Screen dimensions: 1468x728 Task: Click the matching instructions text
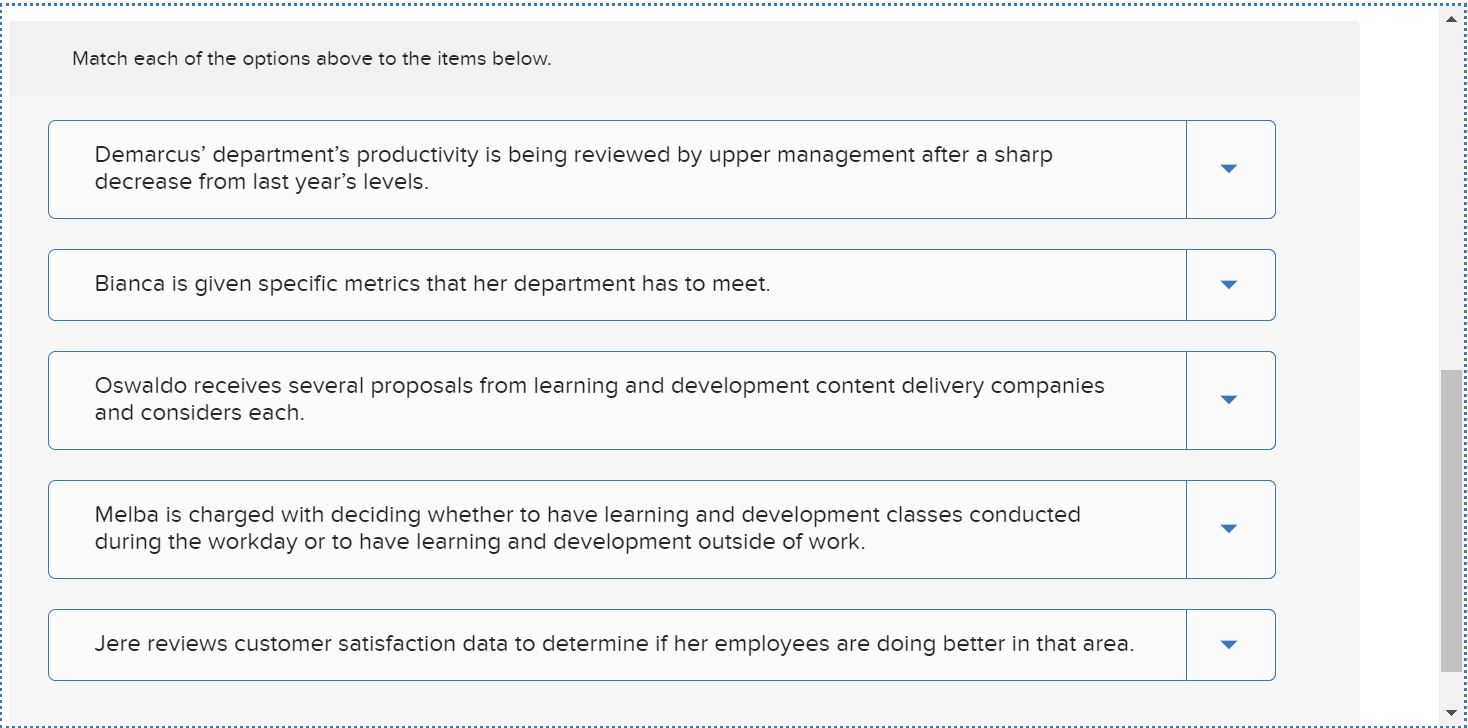coord(311,59)
